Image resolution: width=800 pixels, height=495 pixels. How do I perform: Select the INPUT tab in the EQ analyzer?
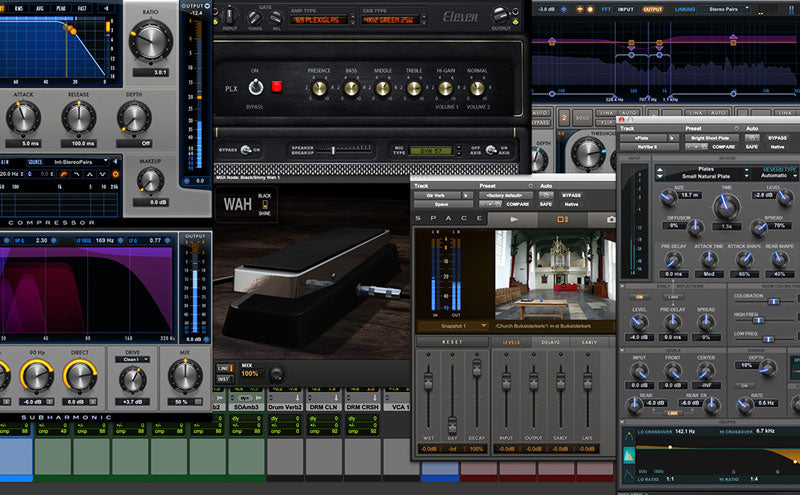[x=626, y=9]
